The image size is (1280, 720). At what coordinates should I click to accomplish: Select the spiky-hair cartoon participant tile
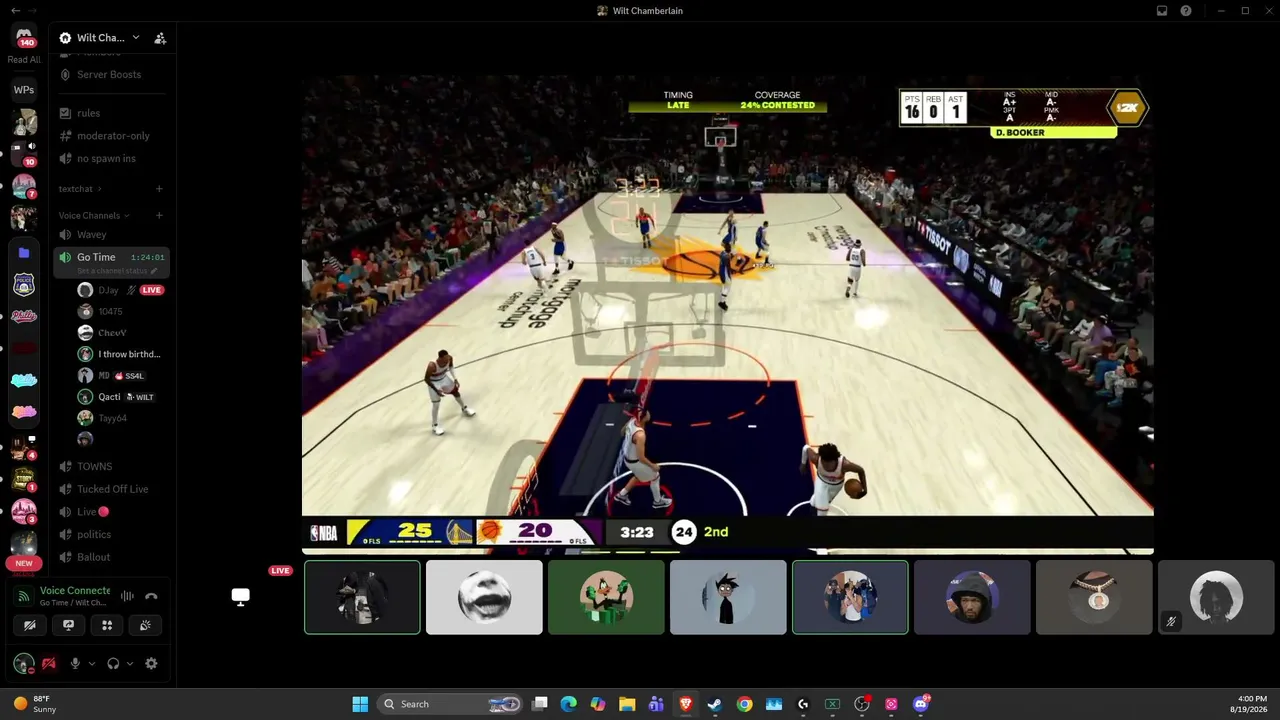(728, 597)
